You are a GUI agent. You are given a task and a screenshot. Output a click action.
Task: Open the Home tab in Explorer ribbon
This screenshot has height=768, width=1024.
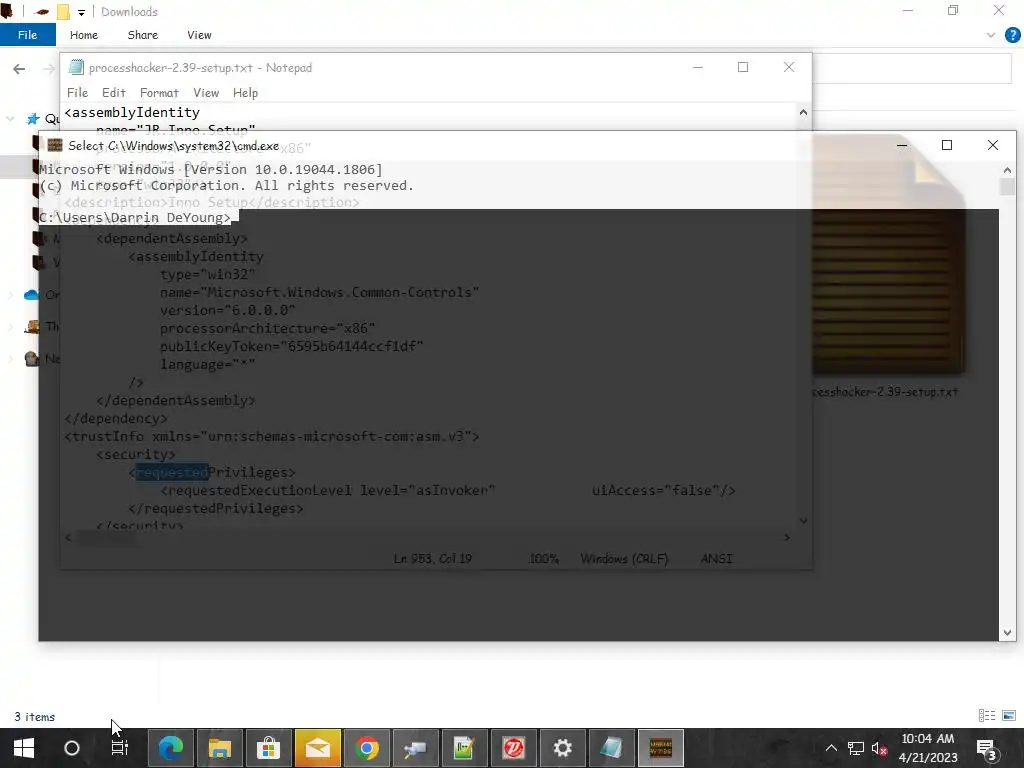coord(84,35)
